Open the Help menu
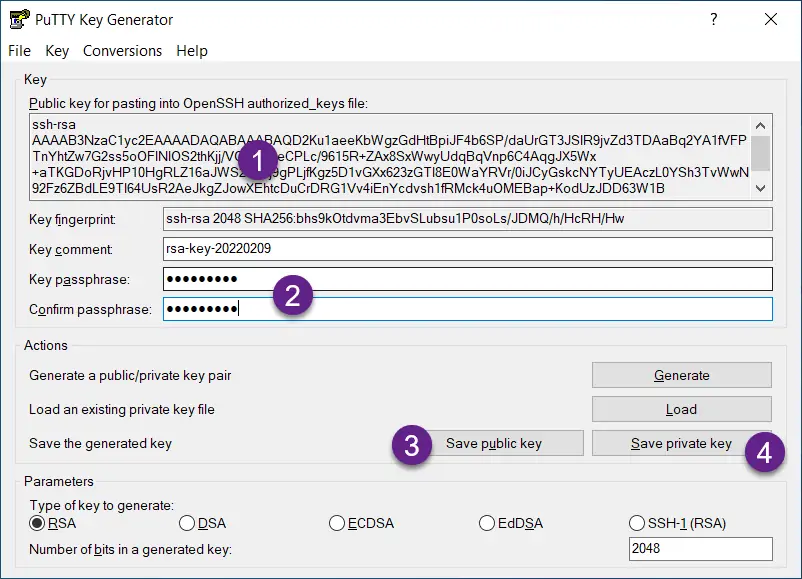This screenshot has width=802, height=579. 191,51
